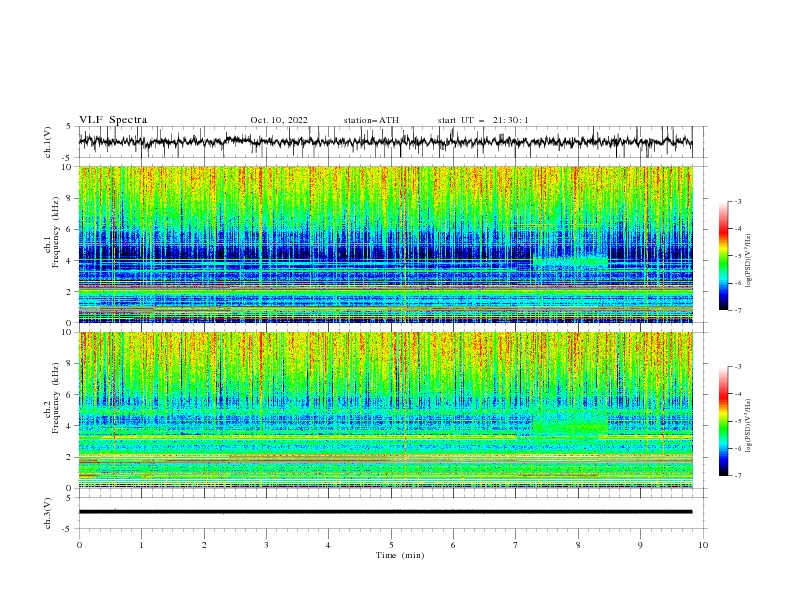Click the "6" kHz tick on ch.2 frequency axis
Viewport: 792px width, 612px height.
(x=69, y=395)
